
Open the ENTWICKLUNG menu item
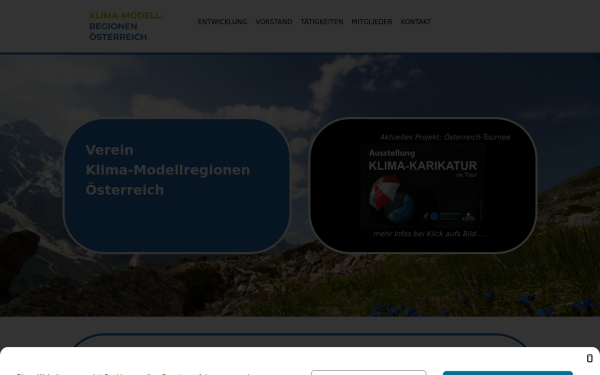222,22
